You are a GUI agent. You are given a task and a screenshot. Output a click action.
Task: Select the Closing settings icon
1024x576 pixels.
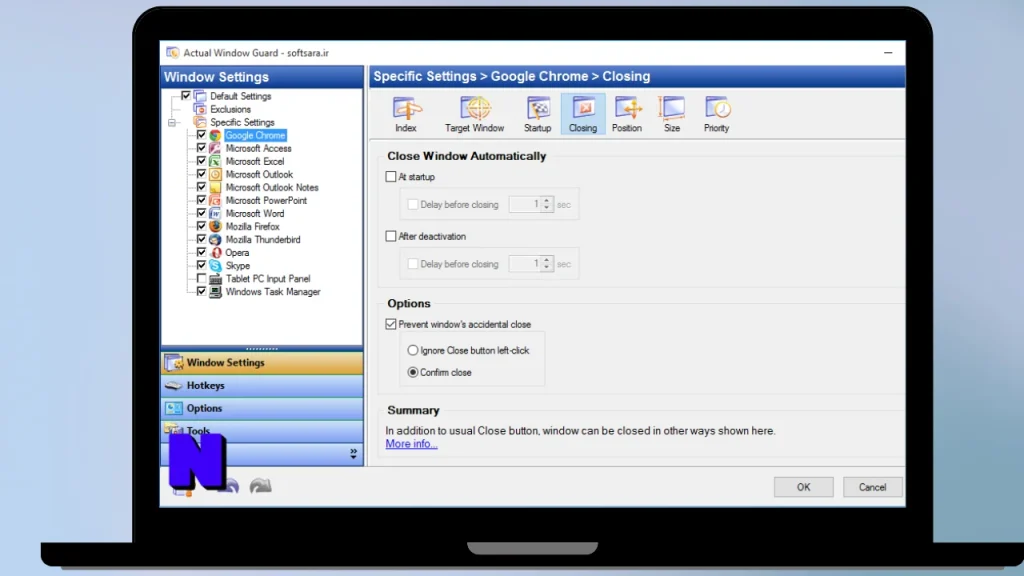[x=583, y=114]
